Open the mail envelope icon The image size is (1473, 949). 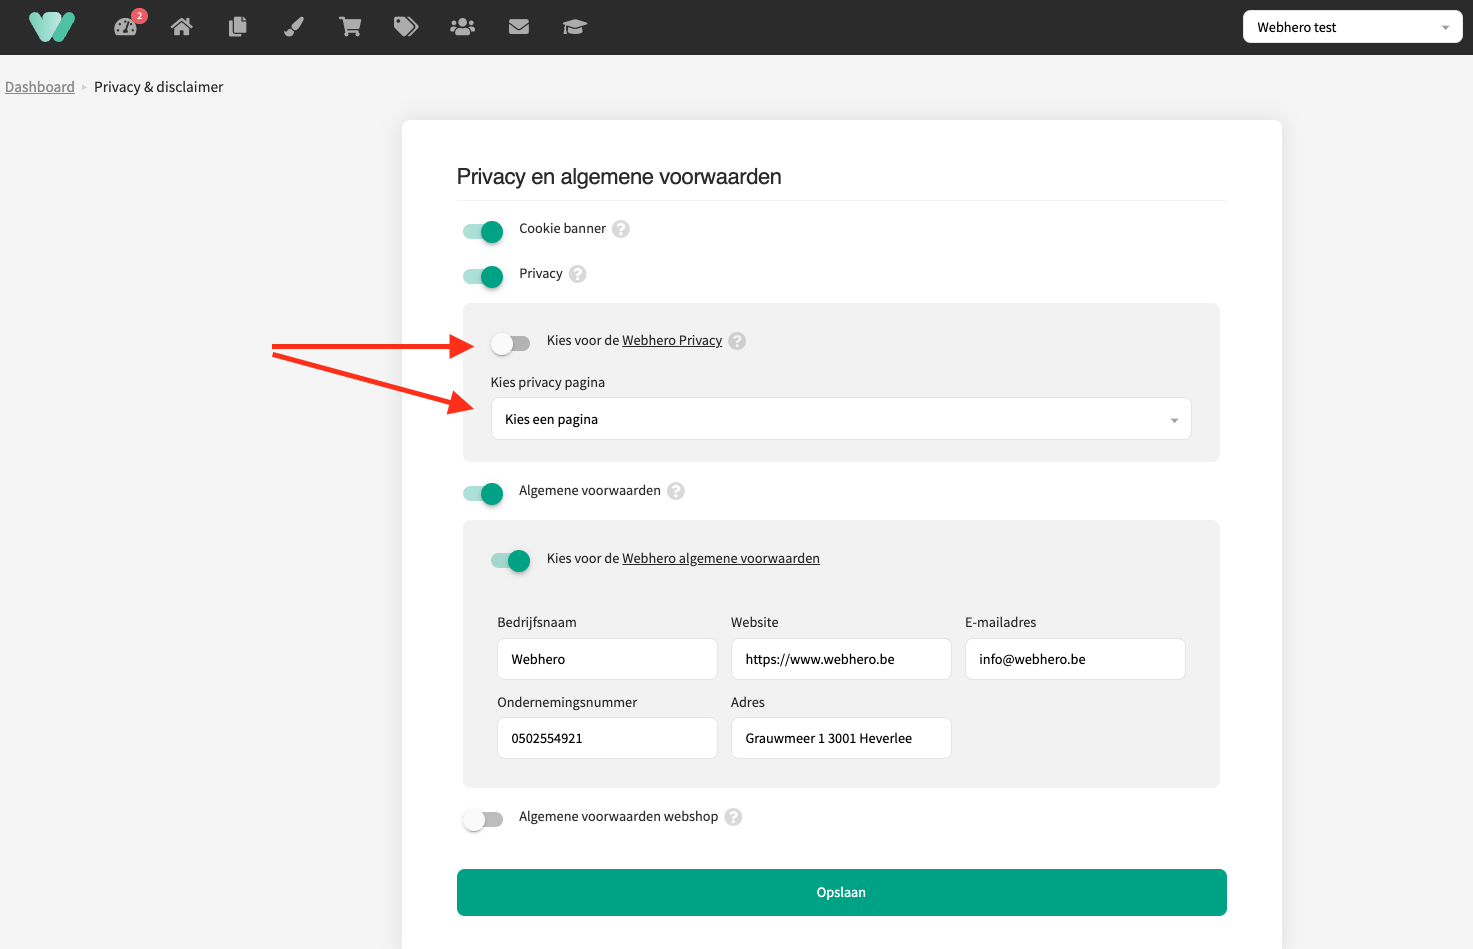click(x=518, y=27)
